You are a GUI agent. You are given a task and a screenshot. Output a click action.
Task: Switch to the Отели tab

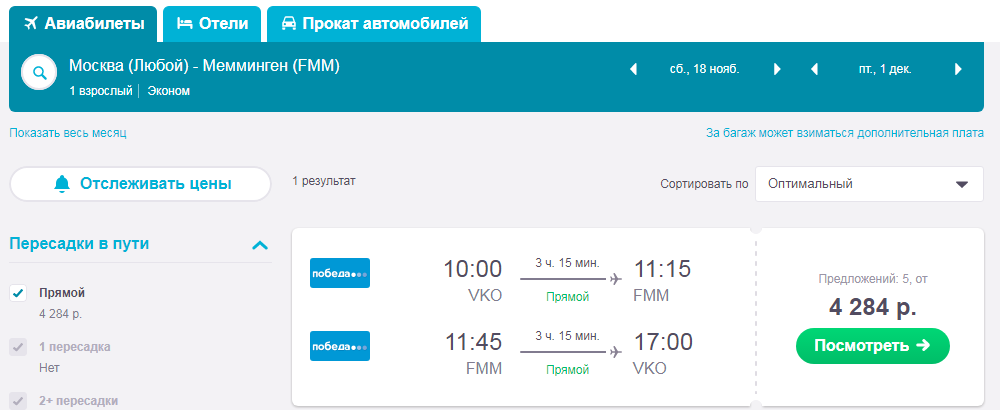[x=212, y=24]
